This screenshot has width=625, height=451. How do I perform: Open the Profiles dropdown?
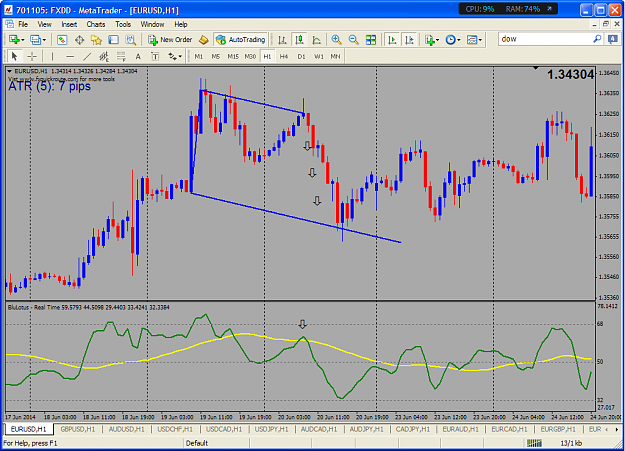point(38,39)
